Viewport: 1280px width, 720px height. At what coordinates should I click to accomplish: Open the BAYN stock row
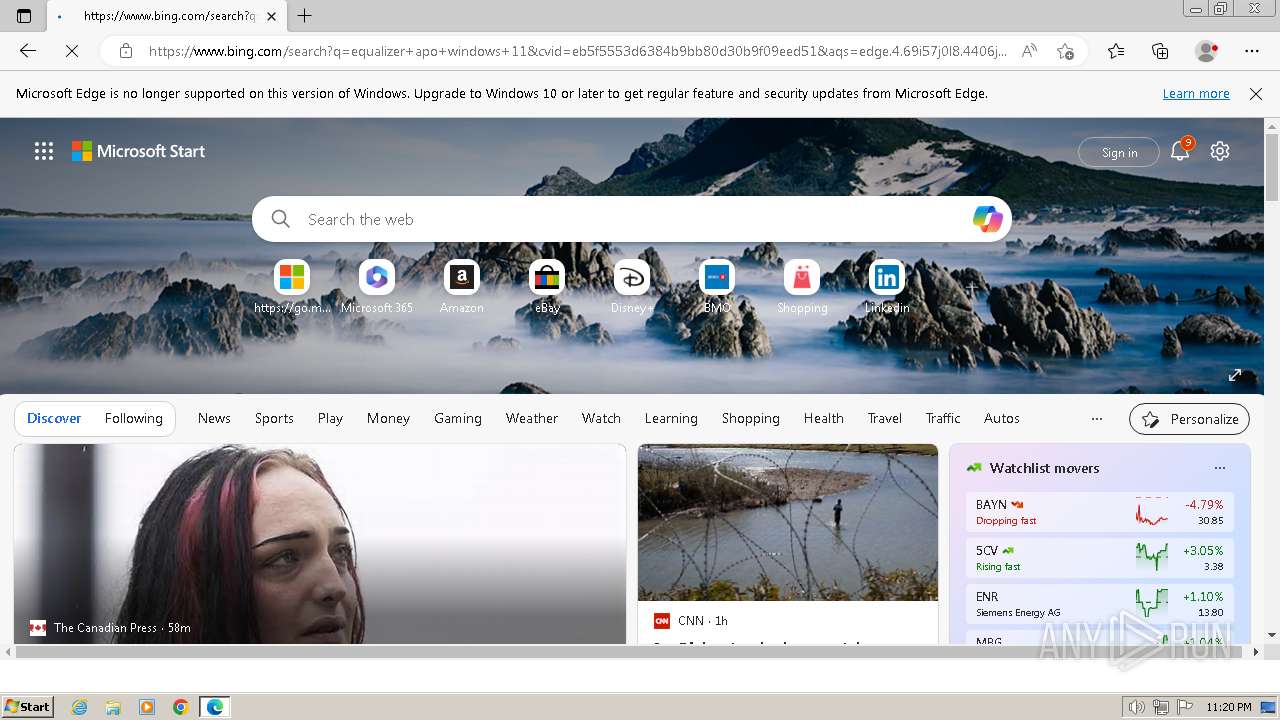click(1100, 512)
